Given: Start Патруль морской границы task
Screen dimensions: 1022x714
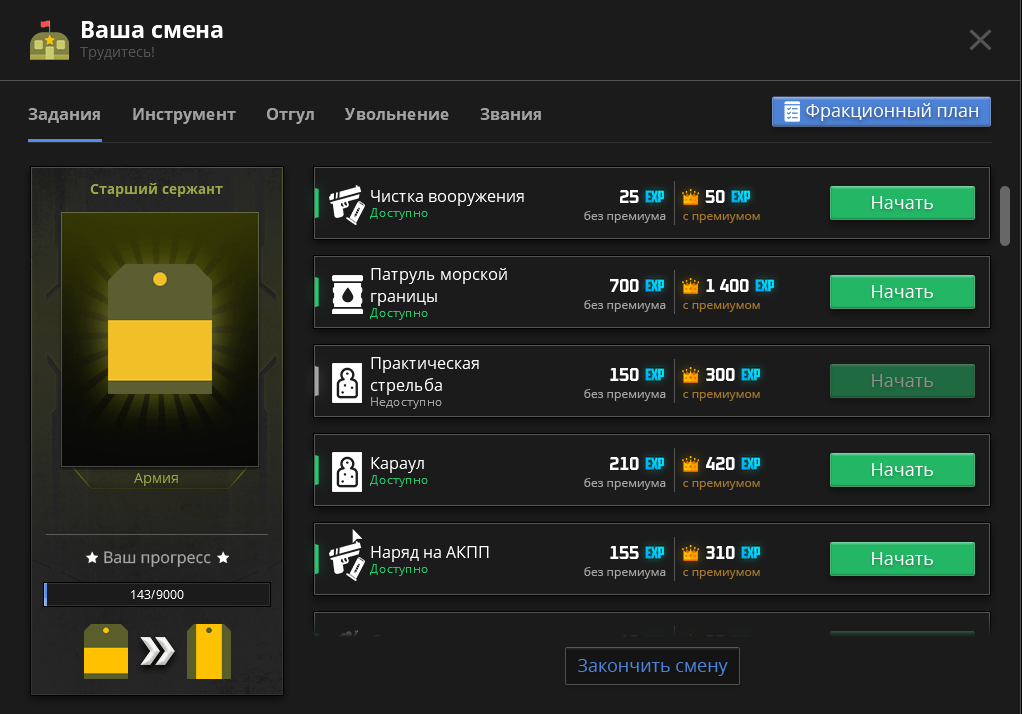Looking at the screenshot, I should (902, 291).
